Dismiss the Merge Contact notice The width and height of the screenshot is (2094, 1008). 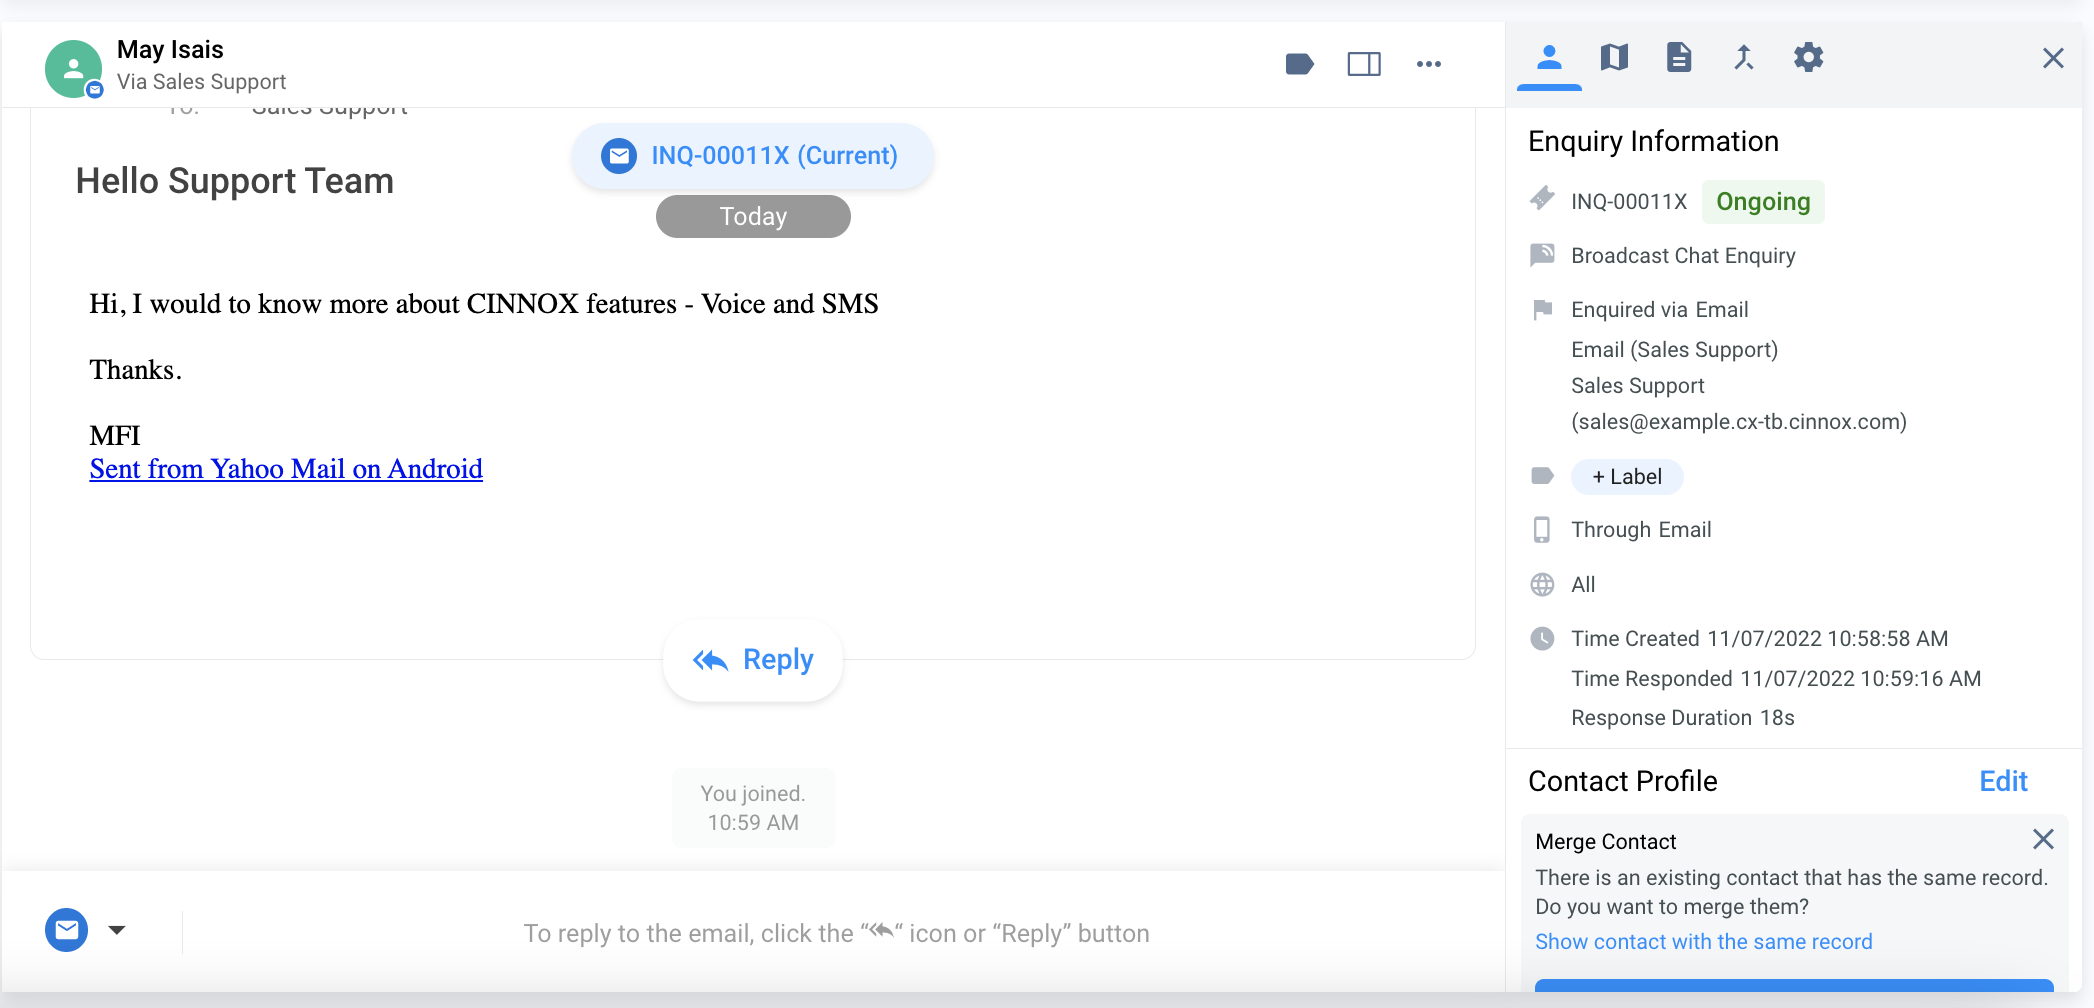[x=2043, y=839]
